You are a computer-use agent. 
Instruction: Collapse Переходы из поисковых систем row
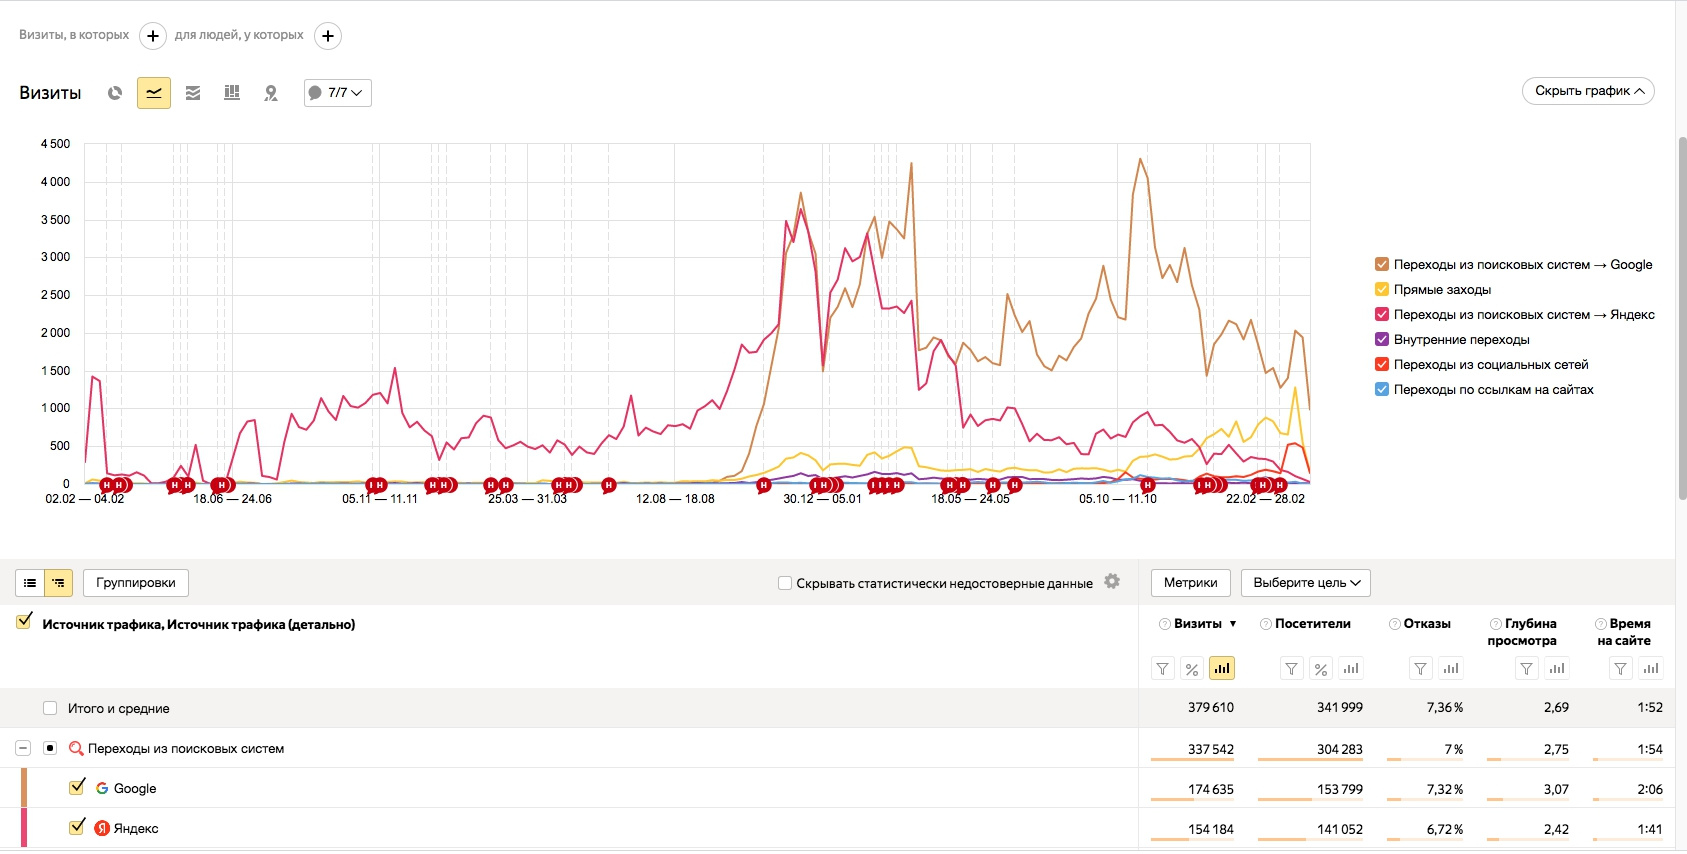click(x=23, y=748)
